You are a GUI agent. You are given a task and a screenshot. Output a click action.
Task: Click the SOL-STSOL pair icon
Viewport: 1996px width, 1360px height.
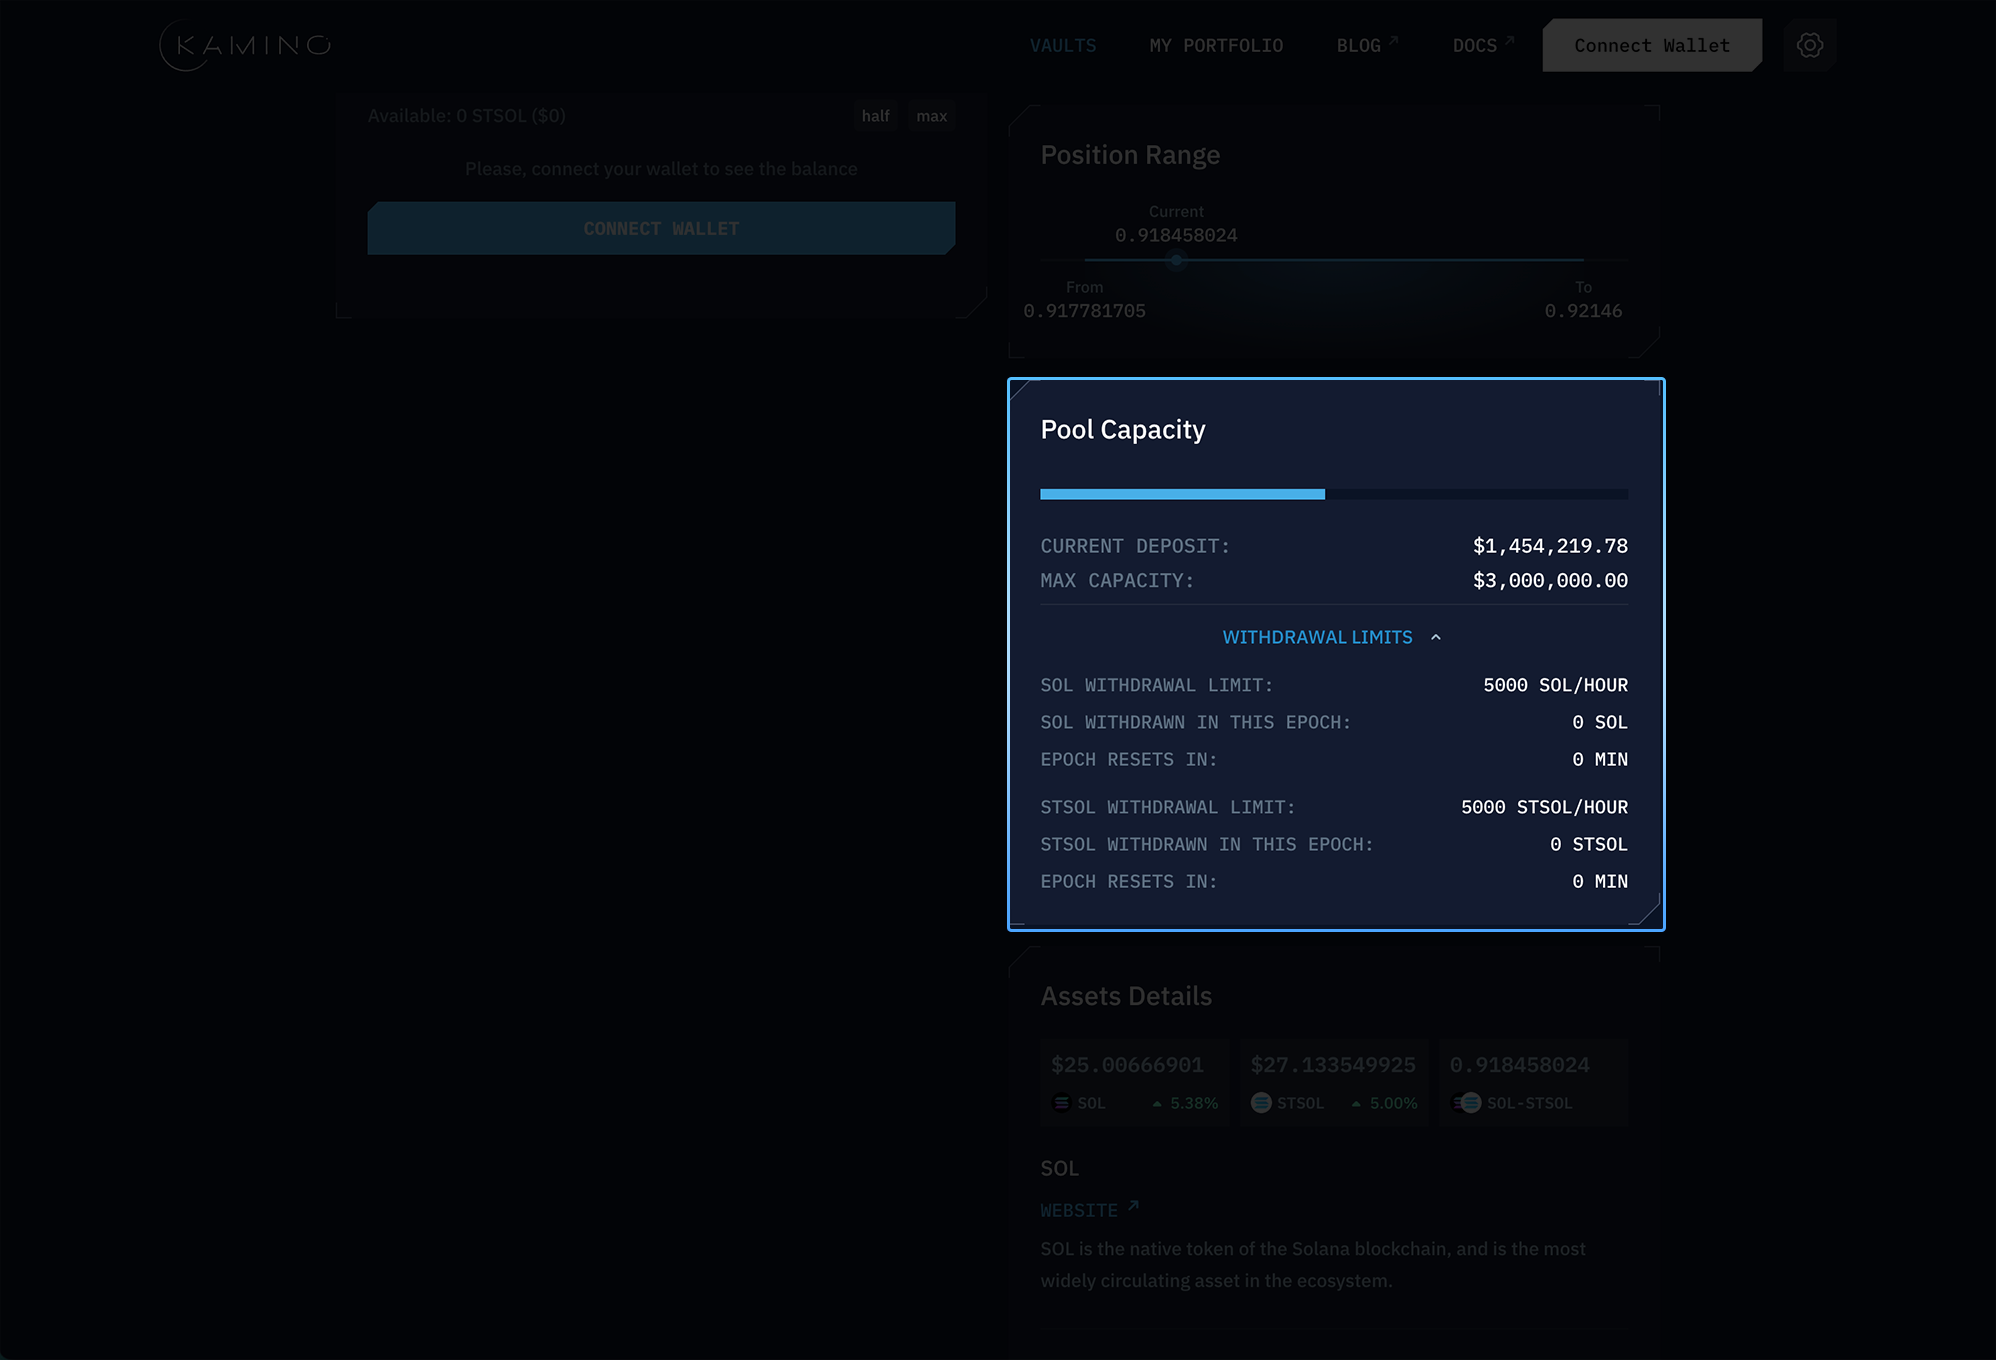click(1467, 1103)
